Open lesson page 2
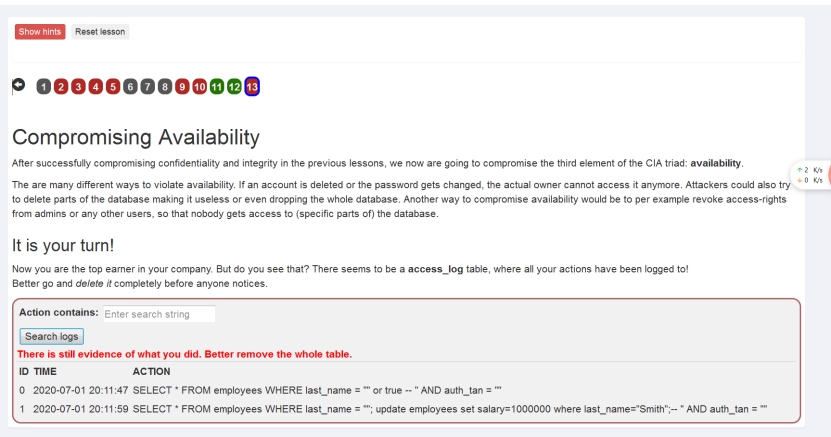831x437 pixels. pyautogui.click(x=61, y=87)
